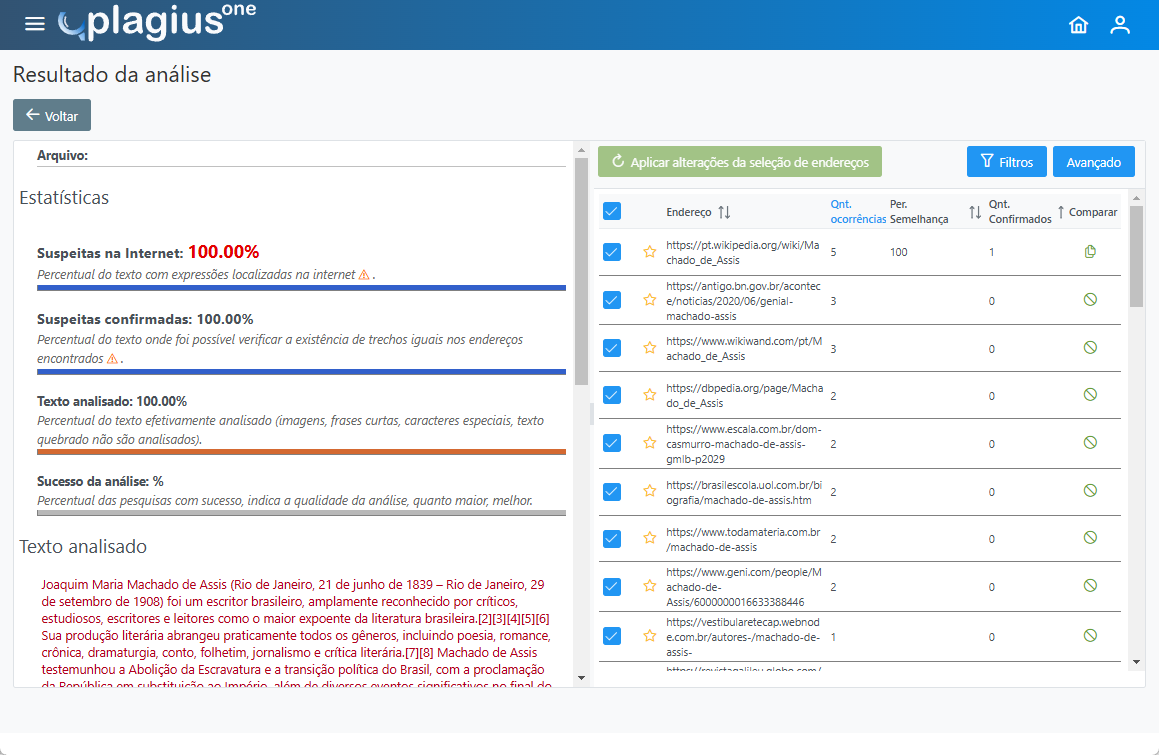1159x755 pixels.
Task: Open the Avançado settings button
Action: 1093,162
